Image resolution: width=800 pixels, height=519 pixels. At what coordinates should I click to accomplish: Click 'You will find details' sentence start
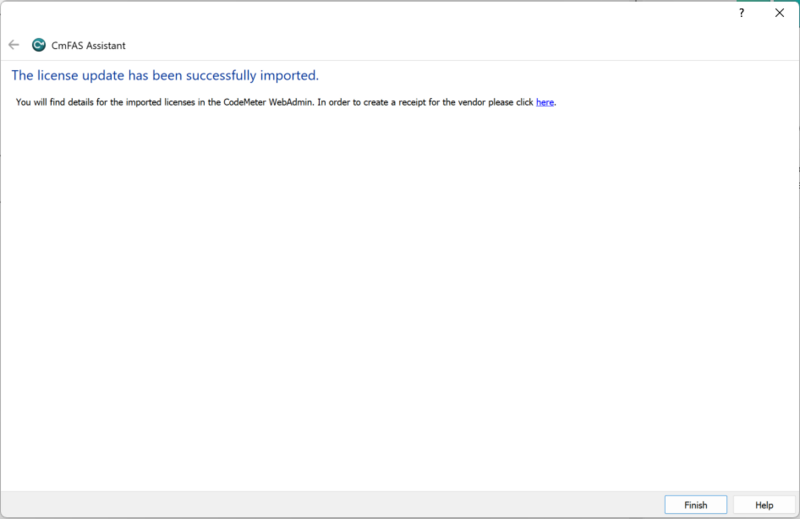click(x=56, y=102)
